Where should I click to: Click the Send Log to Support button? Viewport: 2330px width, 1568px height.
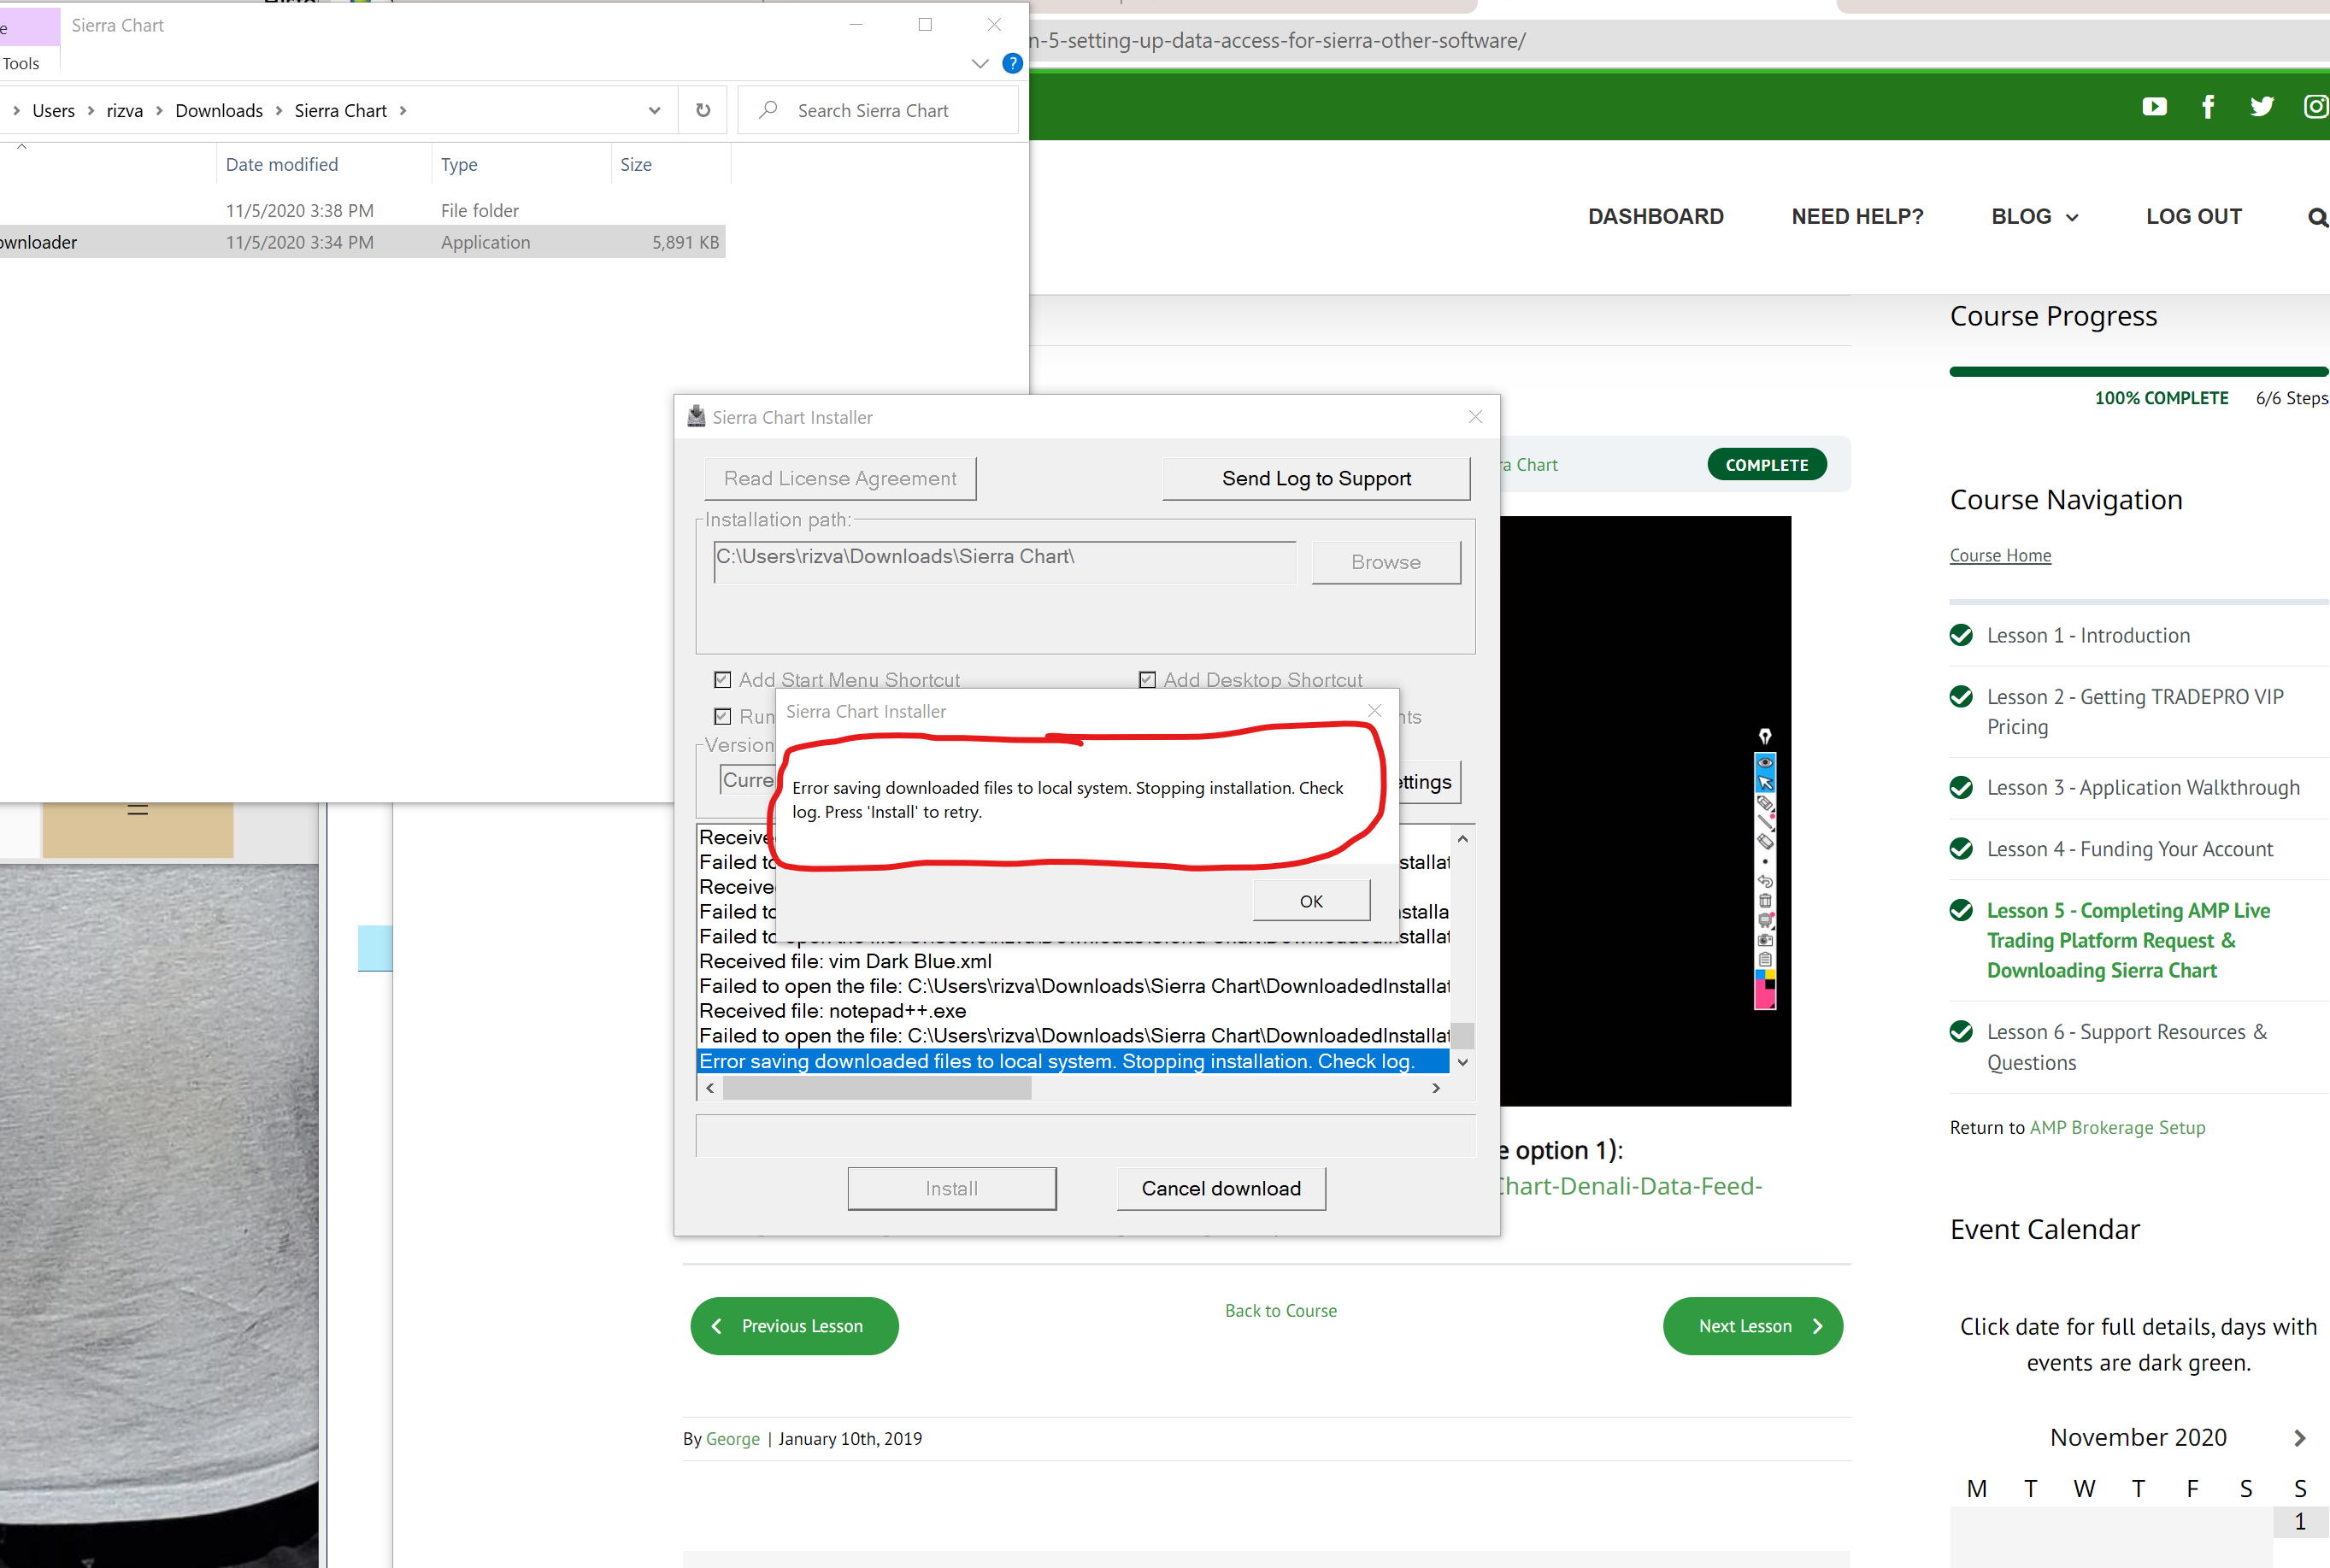point(1315,478)
